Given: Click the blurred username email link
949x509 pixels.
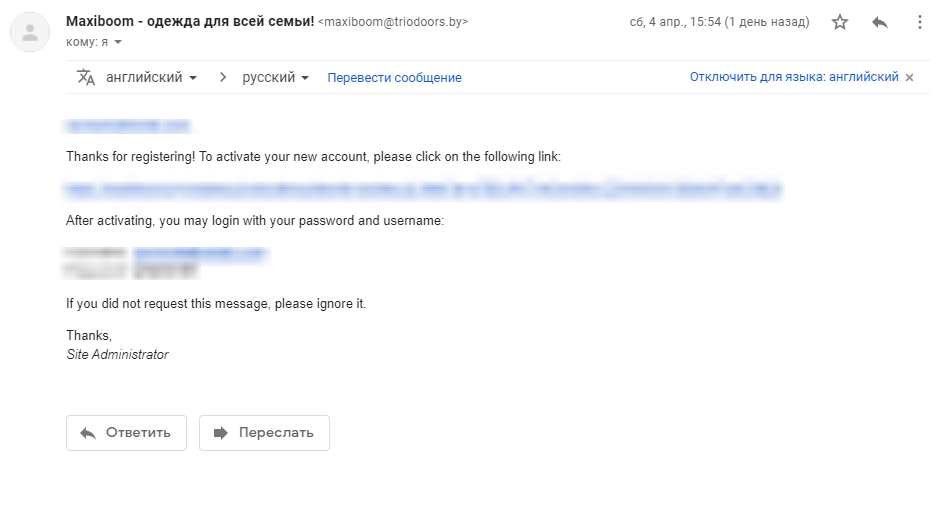Looking at the screenshot, I should pyautogui.click(x=200, y=253).
